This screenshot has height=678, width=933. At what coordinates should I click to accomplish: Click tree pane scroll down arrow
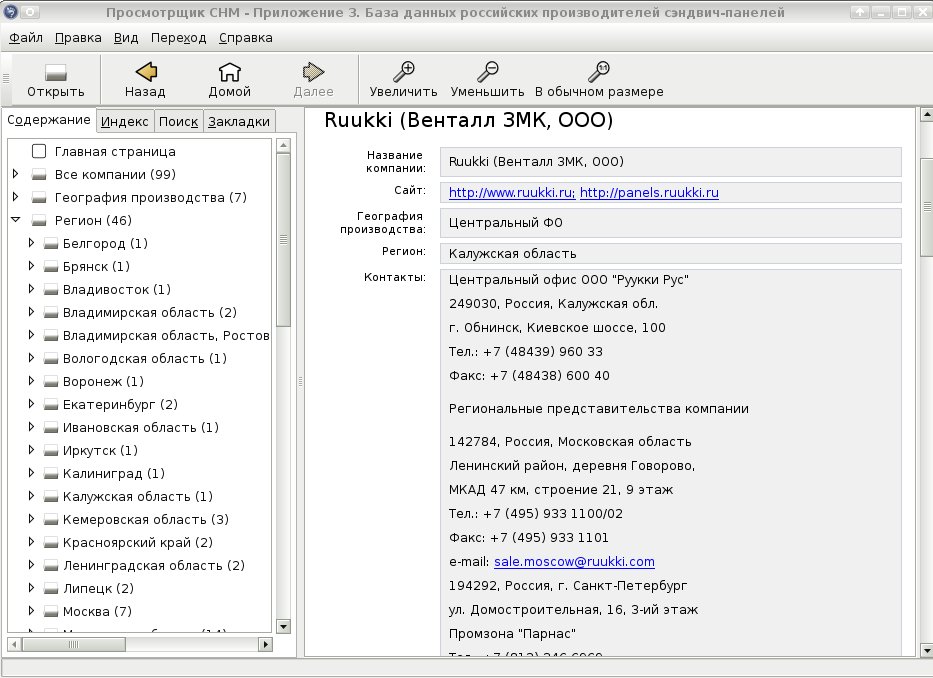(283, 626)
